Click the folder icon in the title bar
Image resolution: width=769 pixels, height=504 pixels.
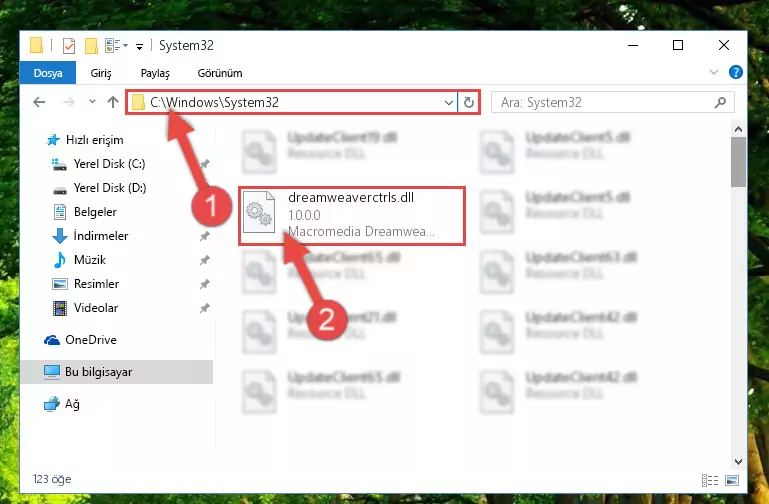(x=36, y=45)
